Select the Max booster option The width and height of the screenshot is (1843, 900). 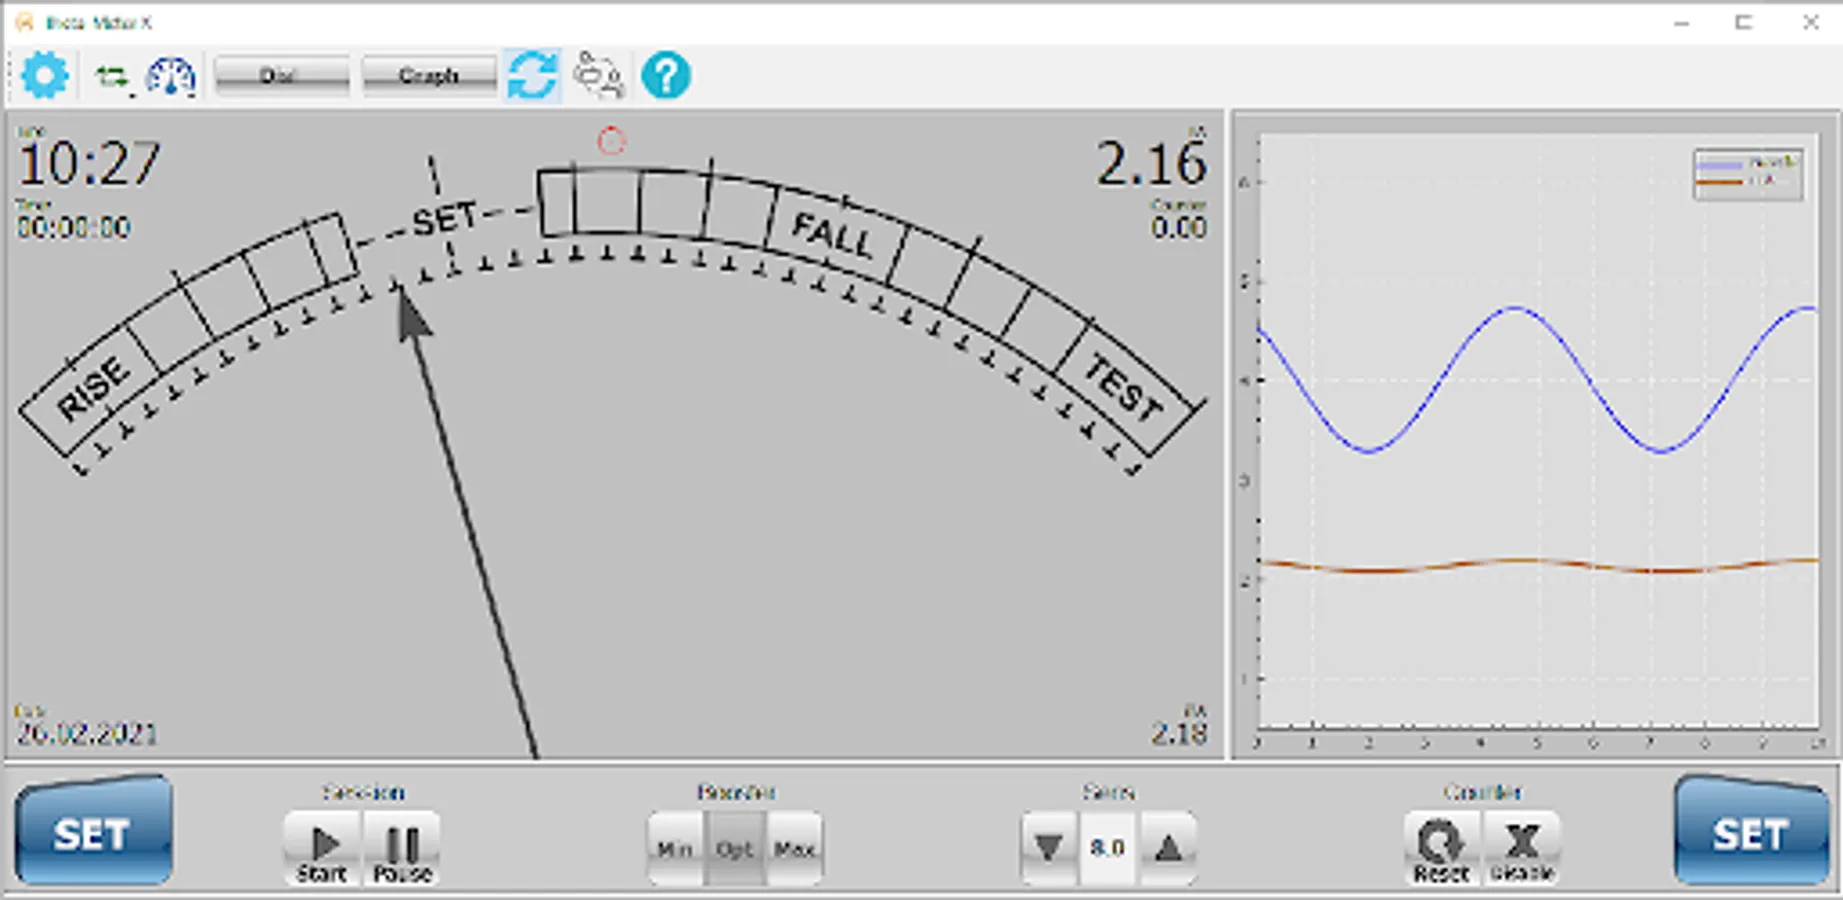tap(795, 849)
